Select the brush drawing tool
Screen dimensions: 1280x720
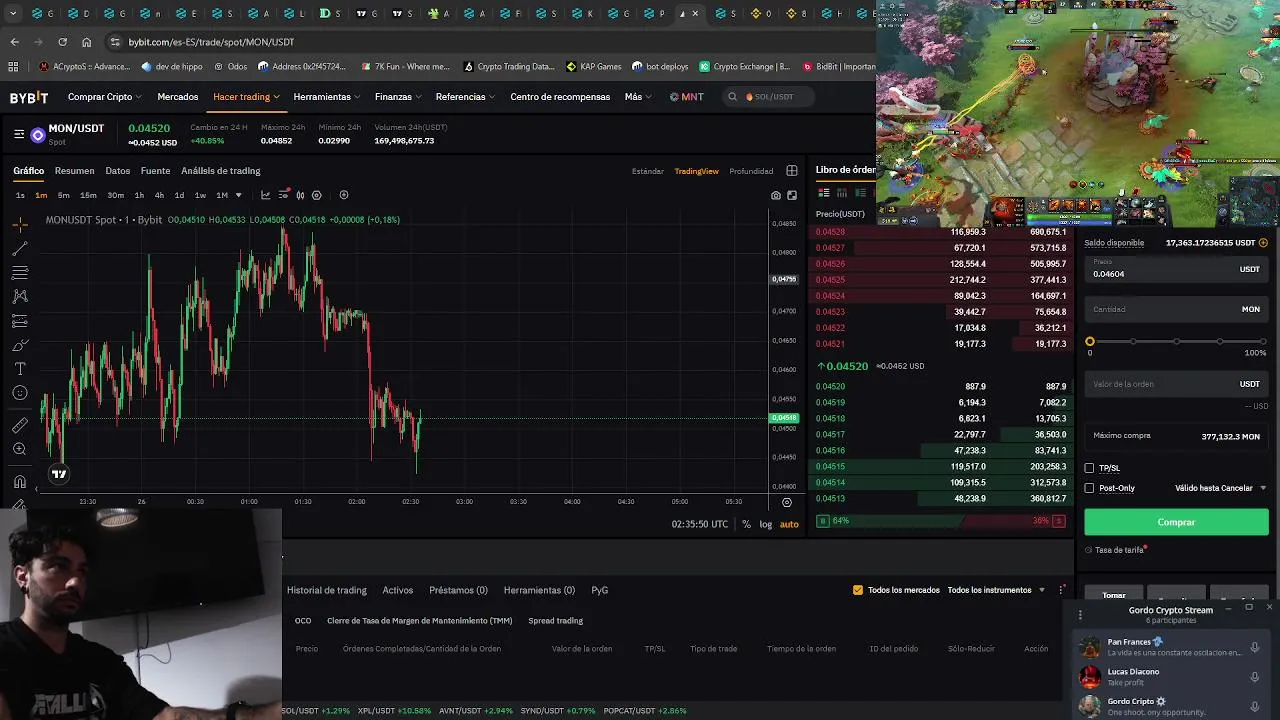click(x=20, y=345)
